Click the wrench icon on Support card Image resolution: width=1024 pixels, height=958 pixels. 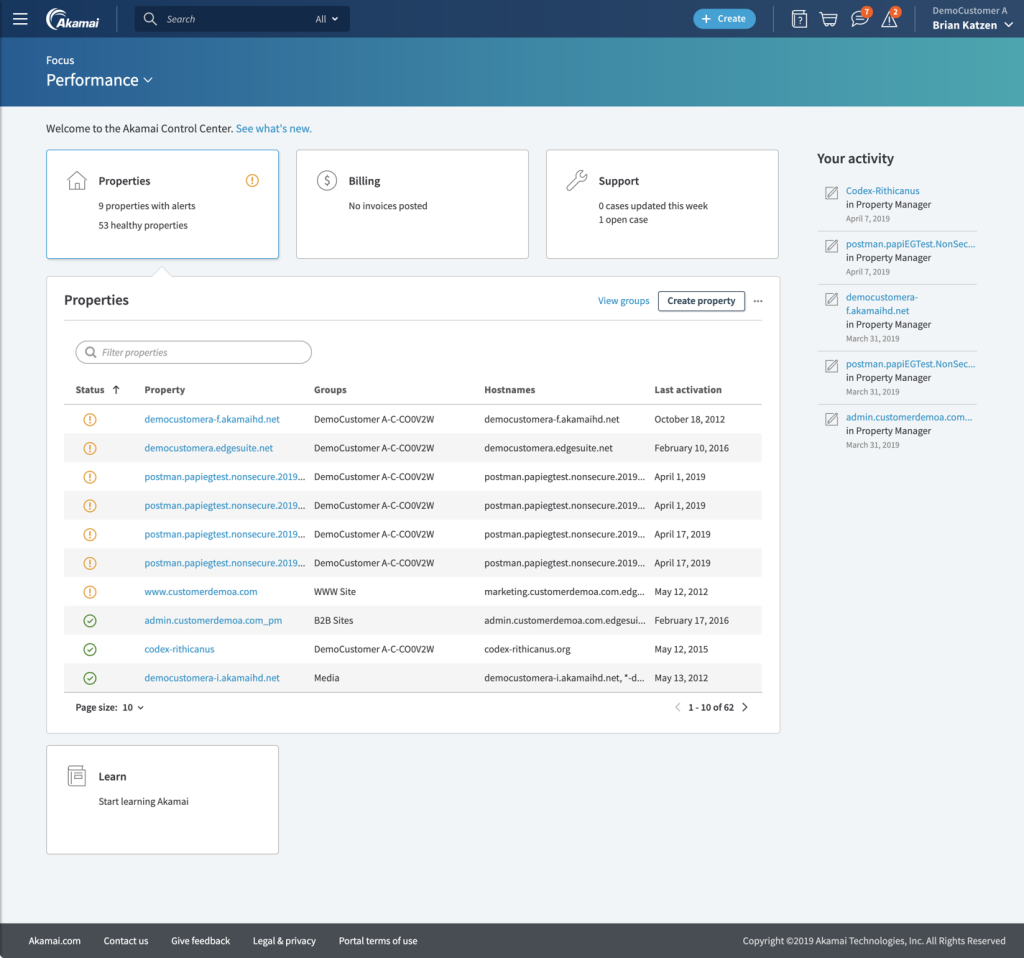point(577,180)
